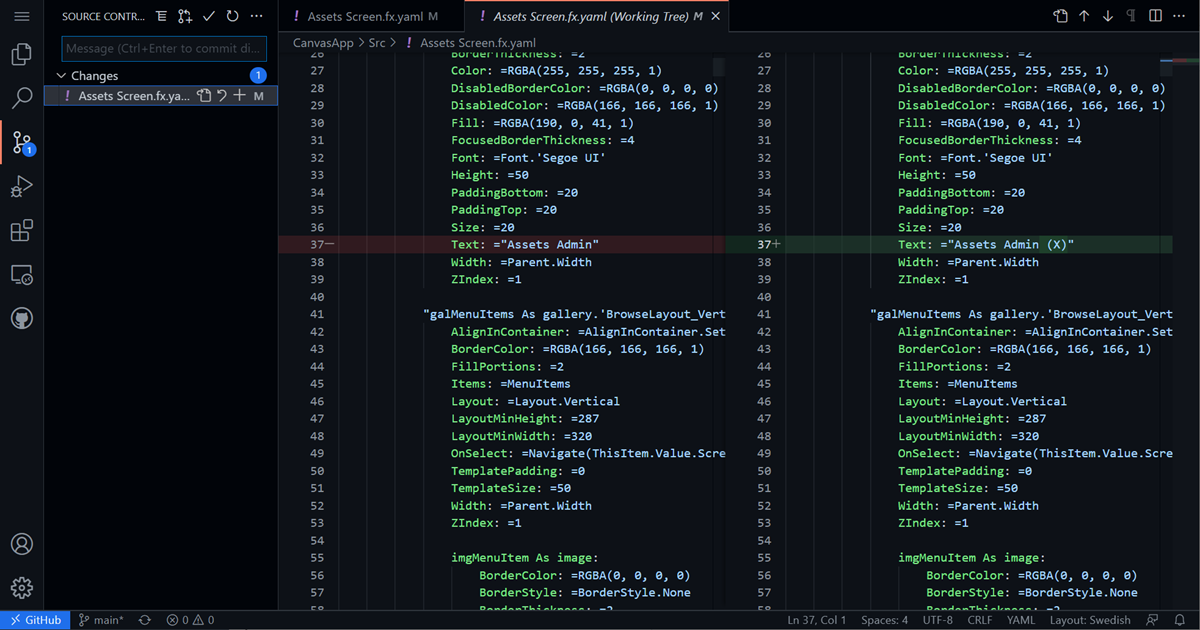
Task: Click left pane LayoutMinHeight: =287
Action: 525,419
